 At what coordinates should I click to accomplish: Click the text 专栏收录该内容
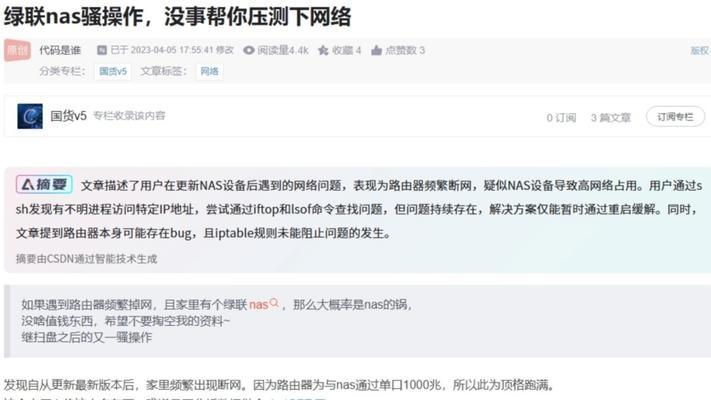pos(129,116)
